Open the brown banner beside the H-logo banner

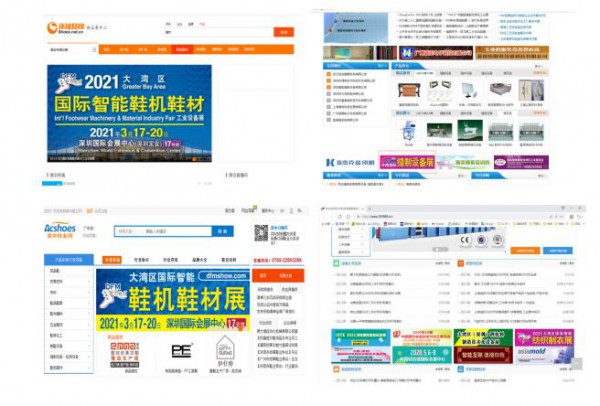[512, 53]
